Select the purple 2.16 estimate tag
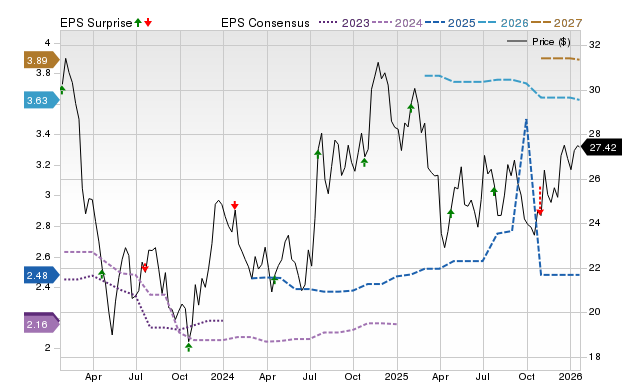Viewport: 640px width, 382px height. click(x=42, y=323)
